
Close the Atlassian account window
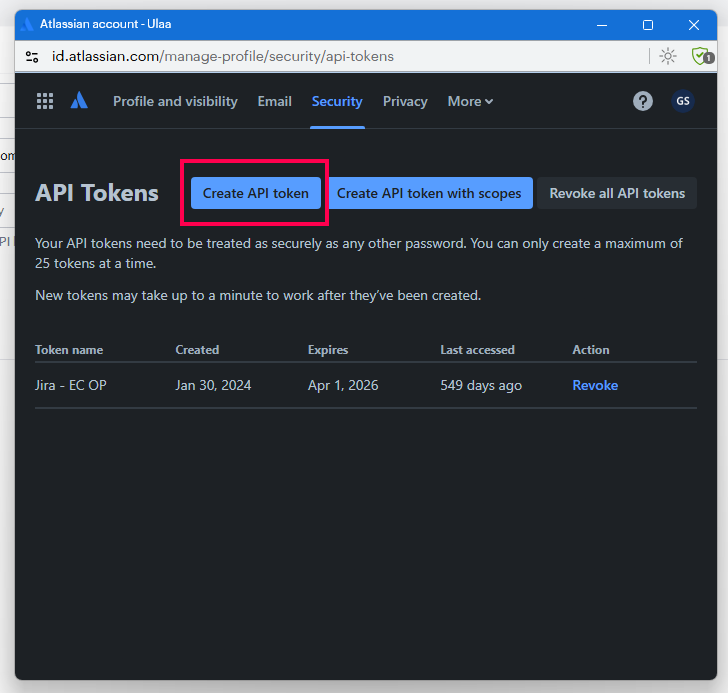pyautogui.click(x=694, y=25)
